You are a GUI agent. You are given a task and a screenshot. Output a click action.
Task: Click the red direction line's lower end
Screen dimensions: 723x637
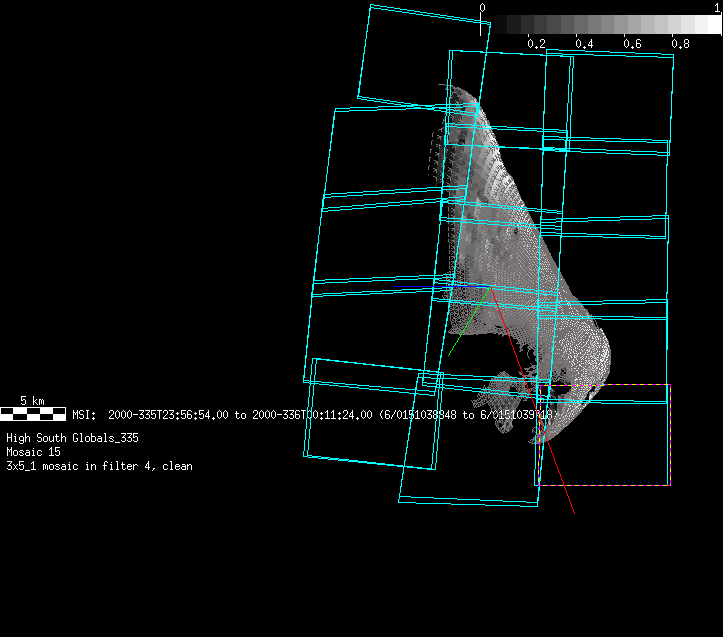coord(572,510)
